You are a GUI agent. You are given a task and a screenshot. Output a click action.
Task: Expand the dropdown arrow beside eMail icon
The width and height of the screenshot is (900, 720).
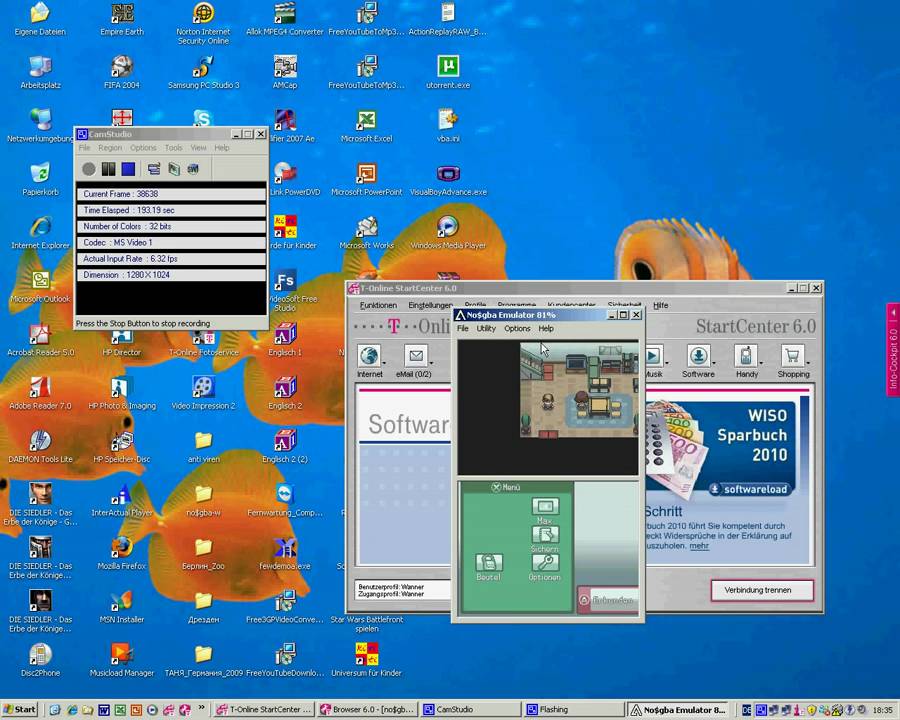(431, 363)
